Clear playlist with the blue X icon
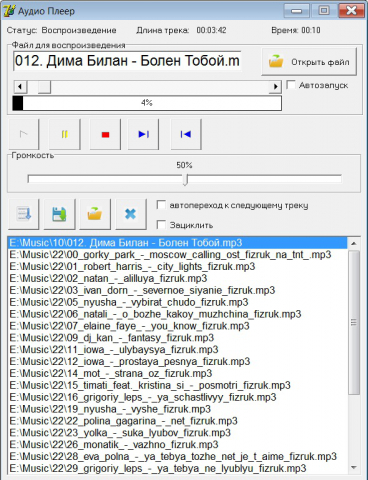 pyautogui.click(x=131, y=214)
